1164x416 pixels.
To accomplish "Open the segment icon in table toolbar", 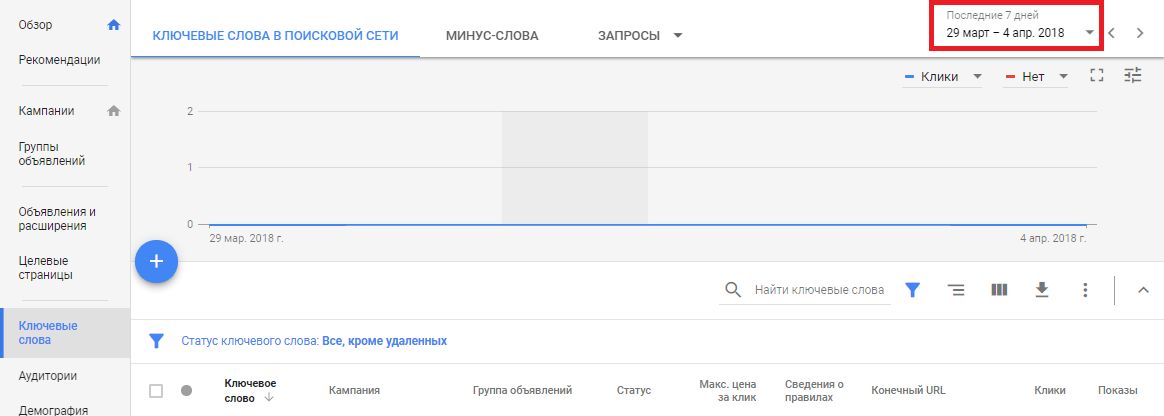I will tap(956, 290).
